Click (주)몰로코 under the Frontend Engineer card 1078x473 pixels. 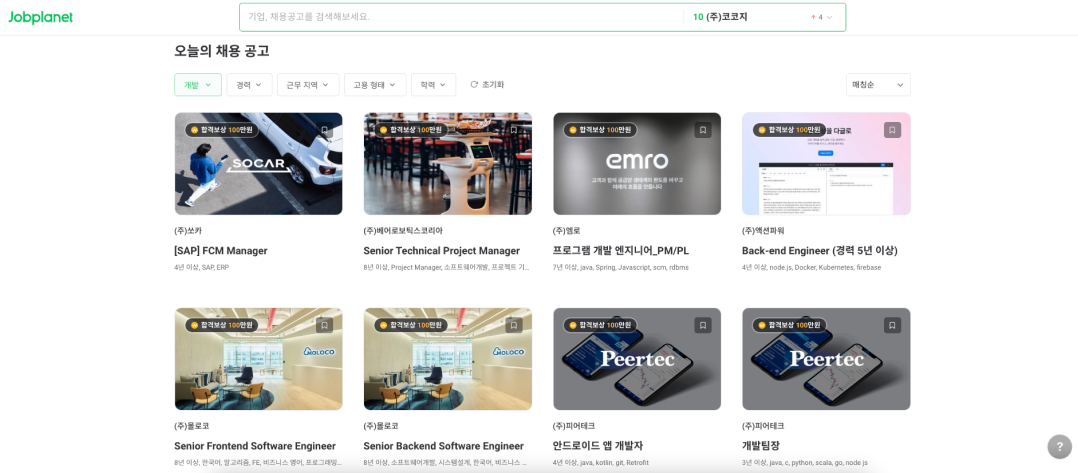tap(192, 426)
